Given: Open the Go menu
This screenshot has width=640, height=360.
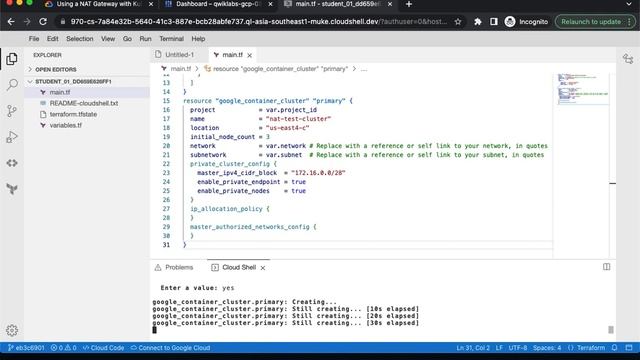Looking at the screenshot, I should 127,39.
